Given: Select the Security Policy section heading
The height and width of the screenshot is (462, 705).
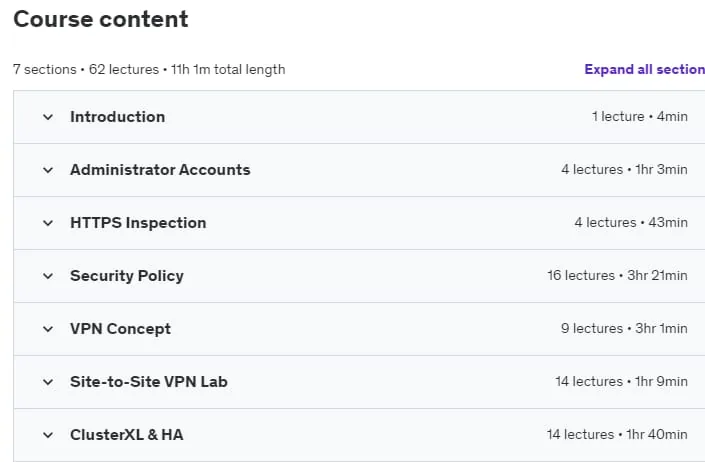Looking at the screenshot, I should tap(127, 276).
